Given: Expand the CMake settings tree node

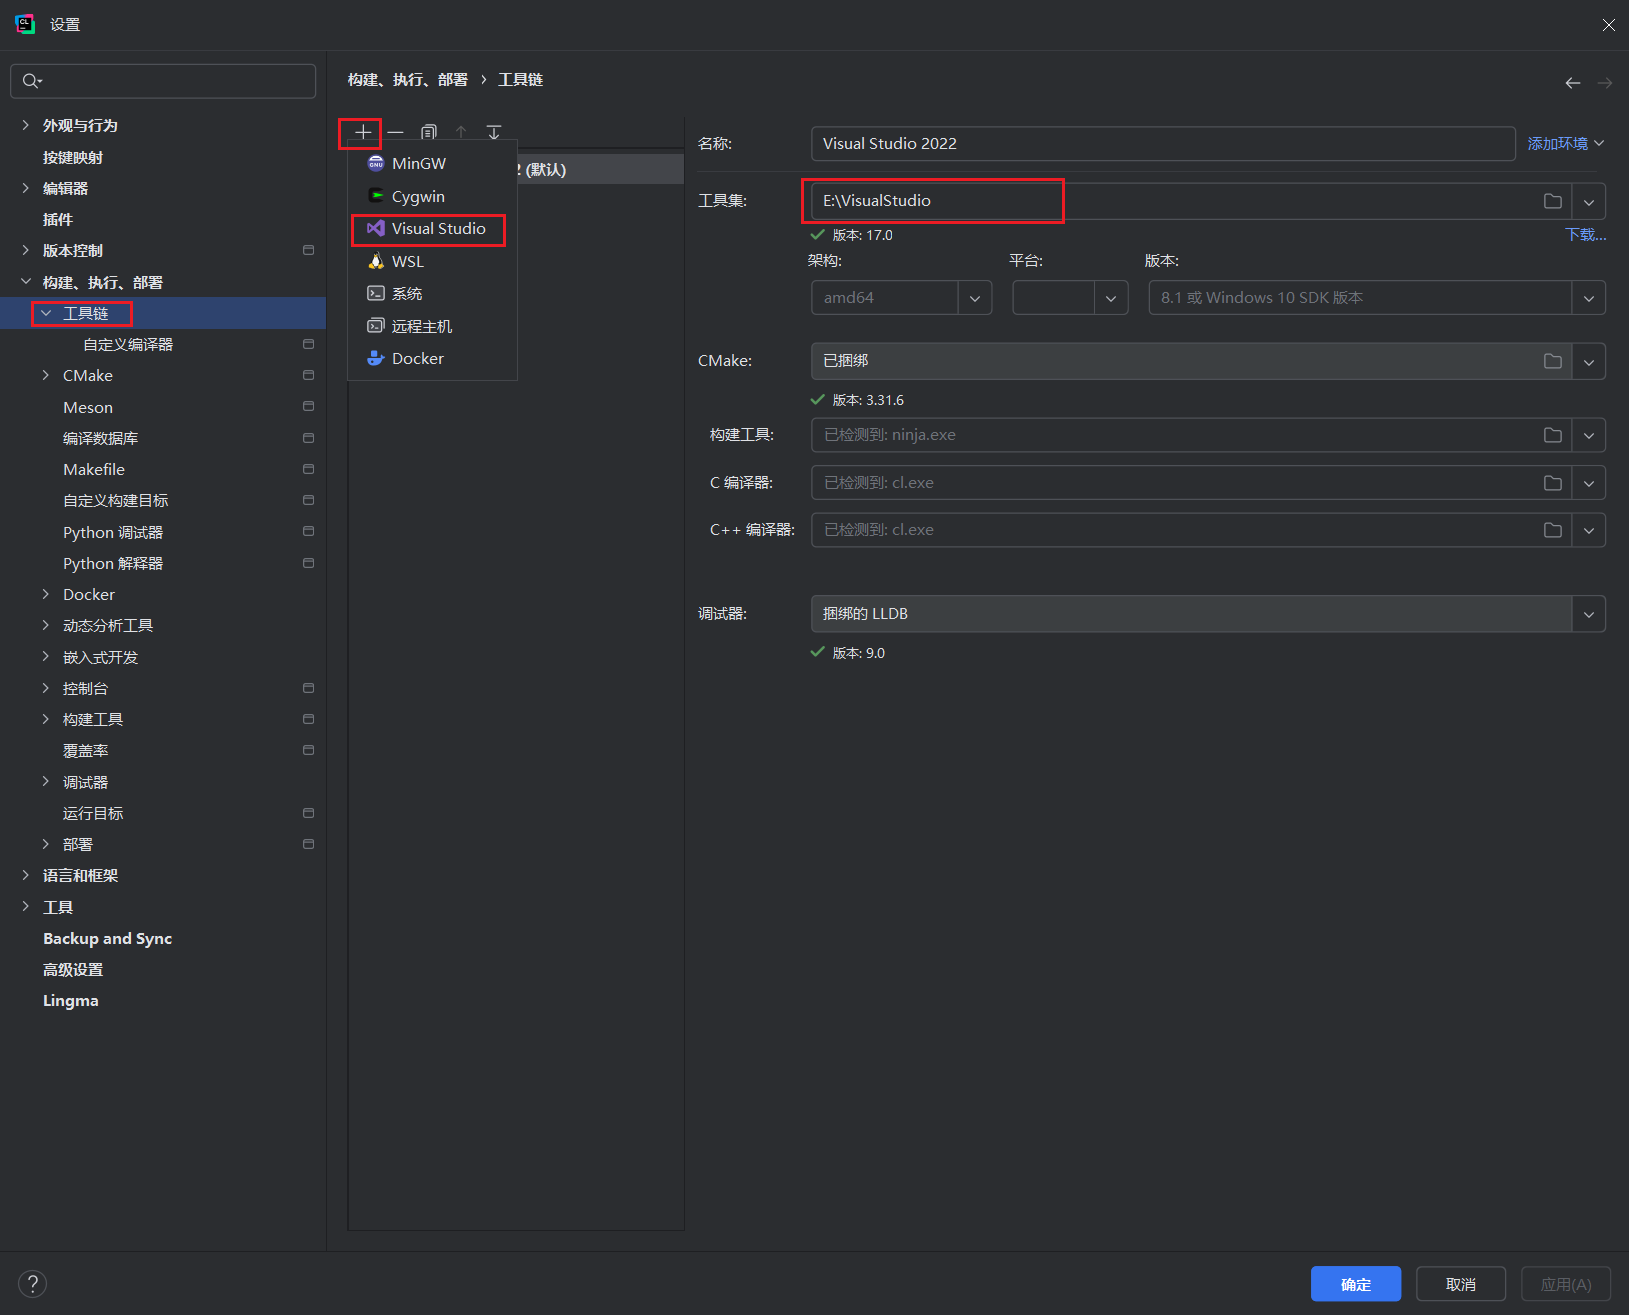Looking at the screenshot, I should point(46,376).
